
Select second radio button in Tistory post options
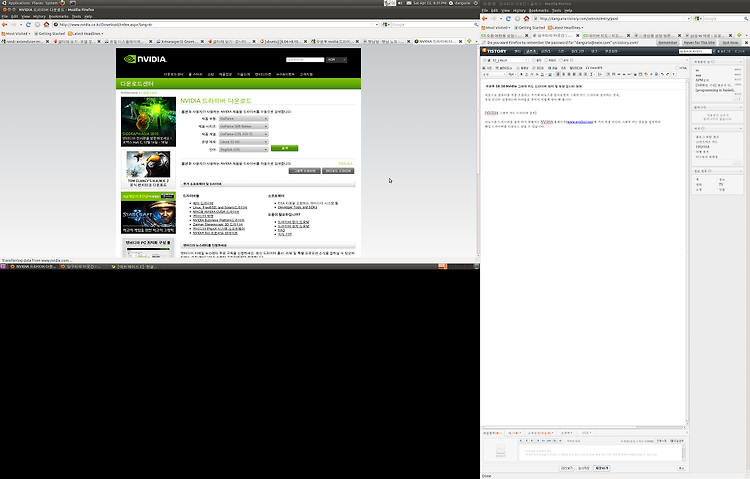click(547, 60)
